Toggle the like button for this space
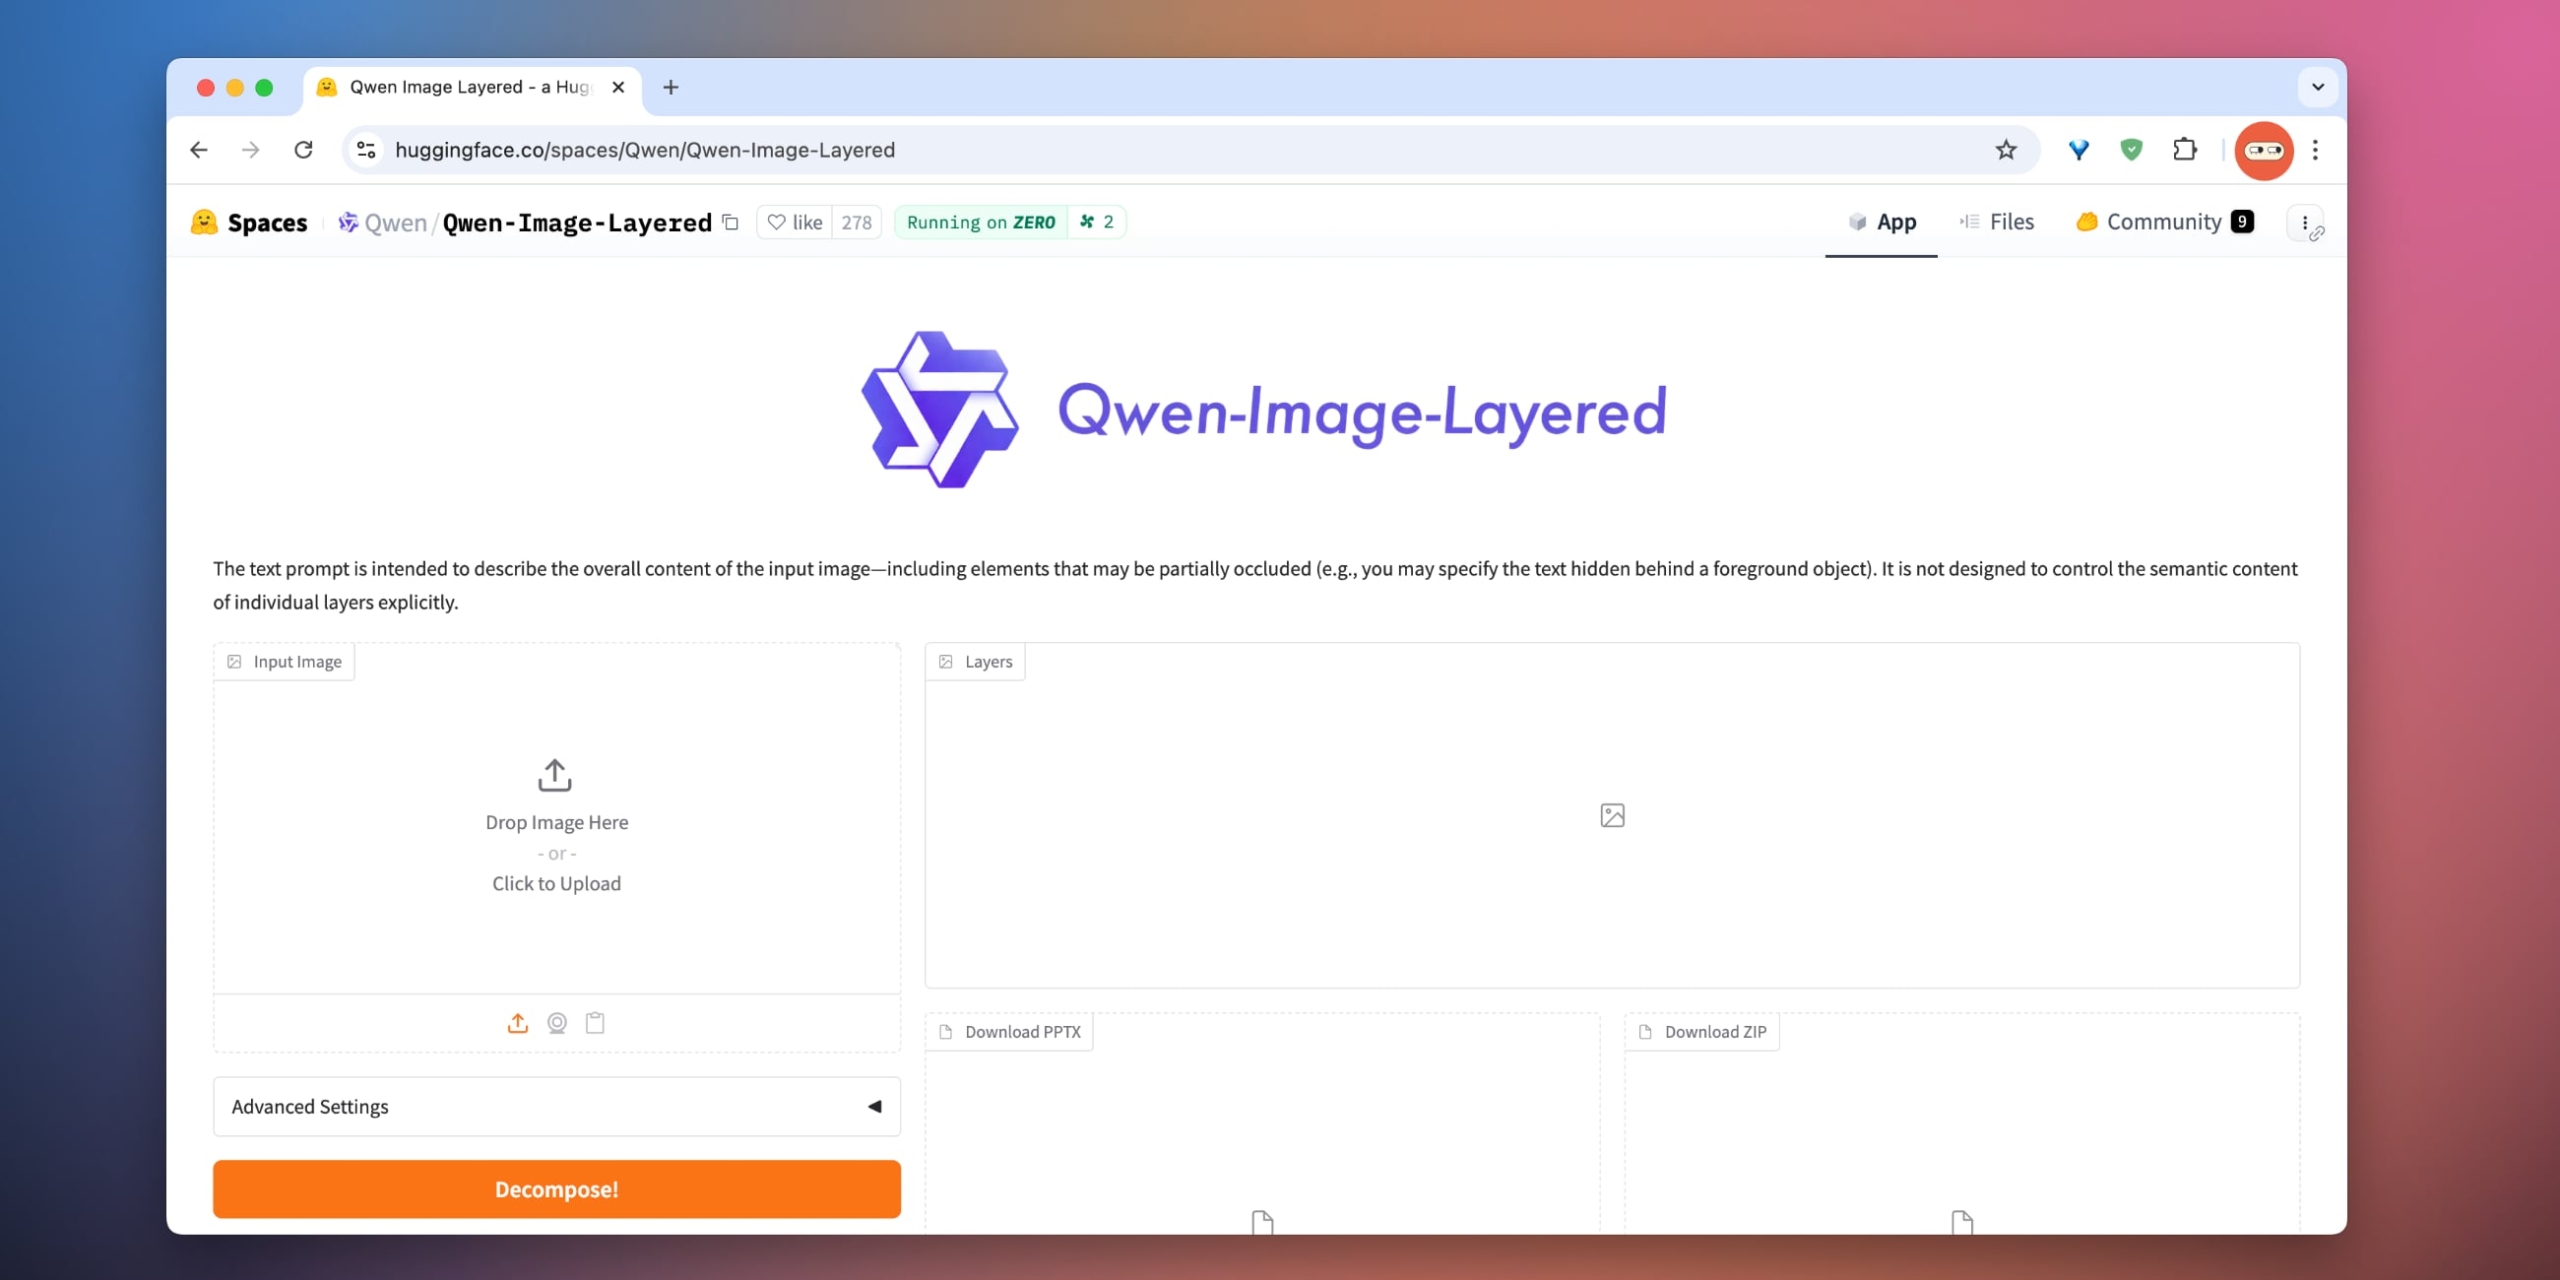The image size is (2560, 1280). [x=794, y=221]
